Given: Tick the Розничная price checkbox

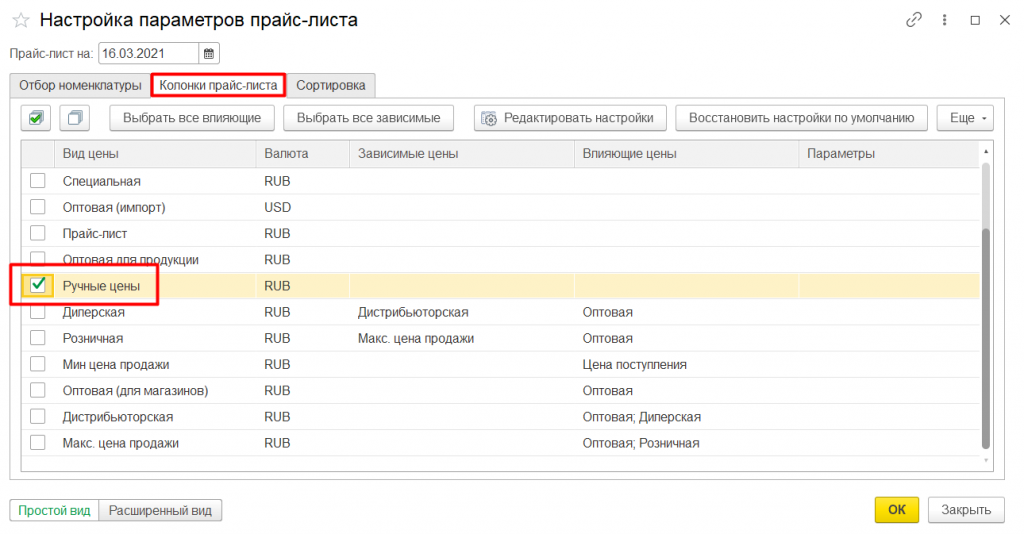Looking at the screenshot, I should pos(38,338).
